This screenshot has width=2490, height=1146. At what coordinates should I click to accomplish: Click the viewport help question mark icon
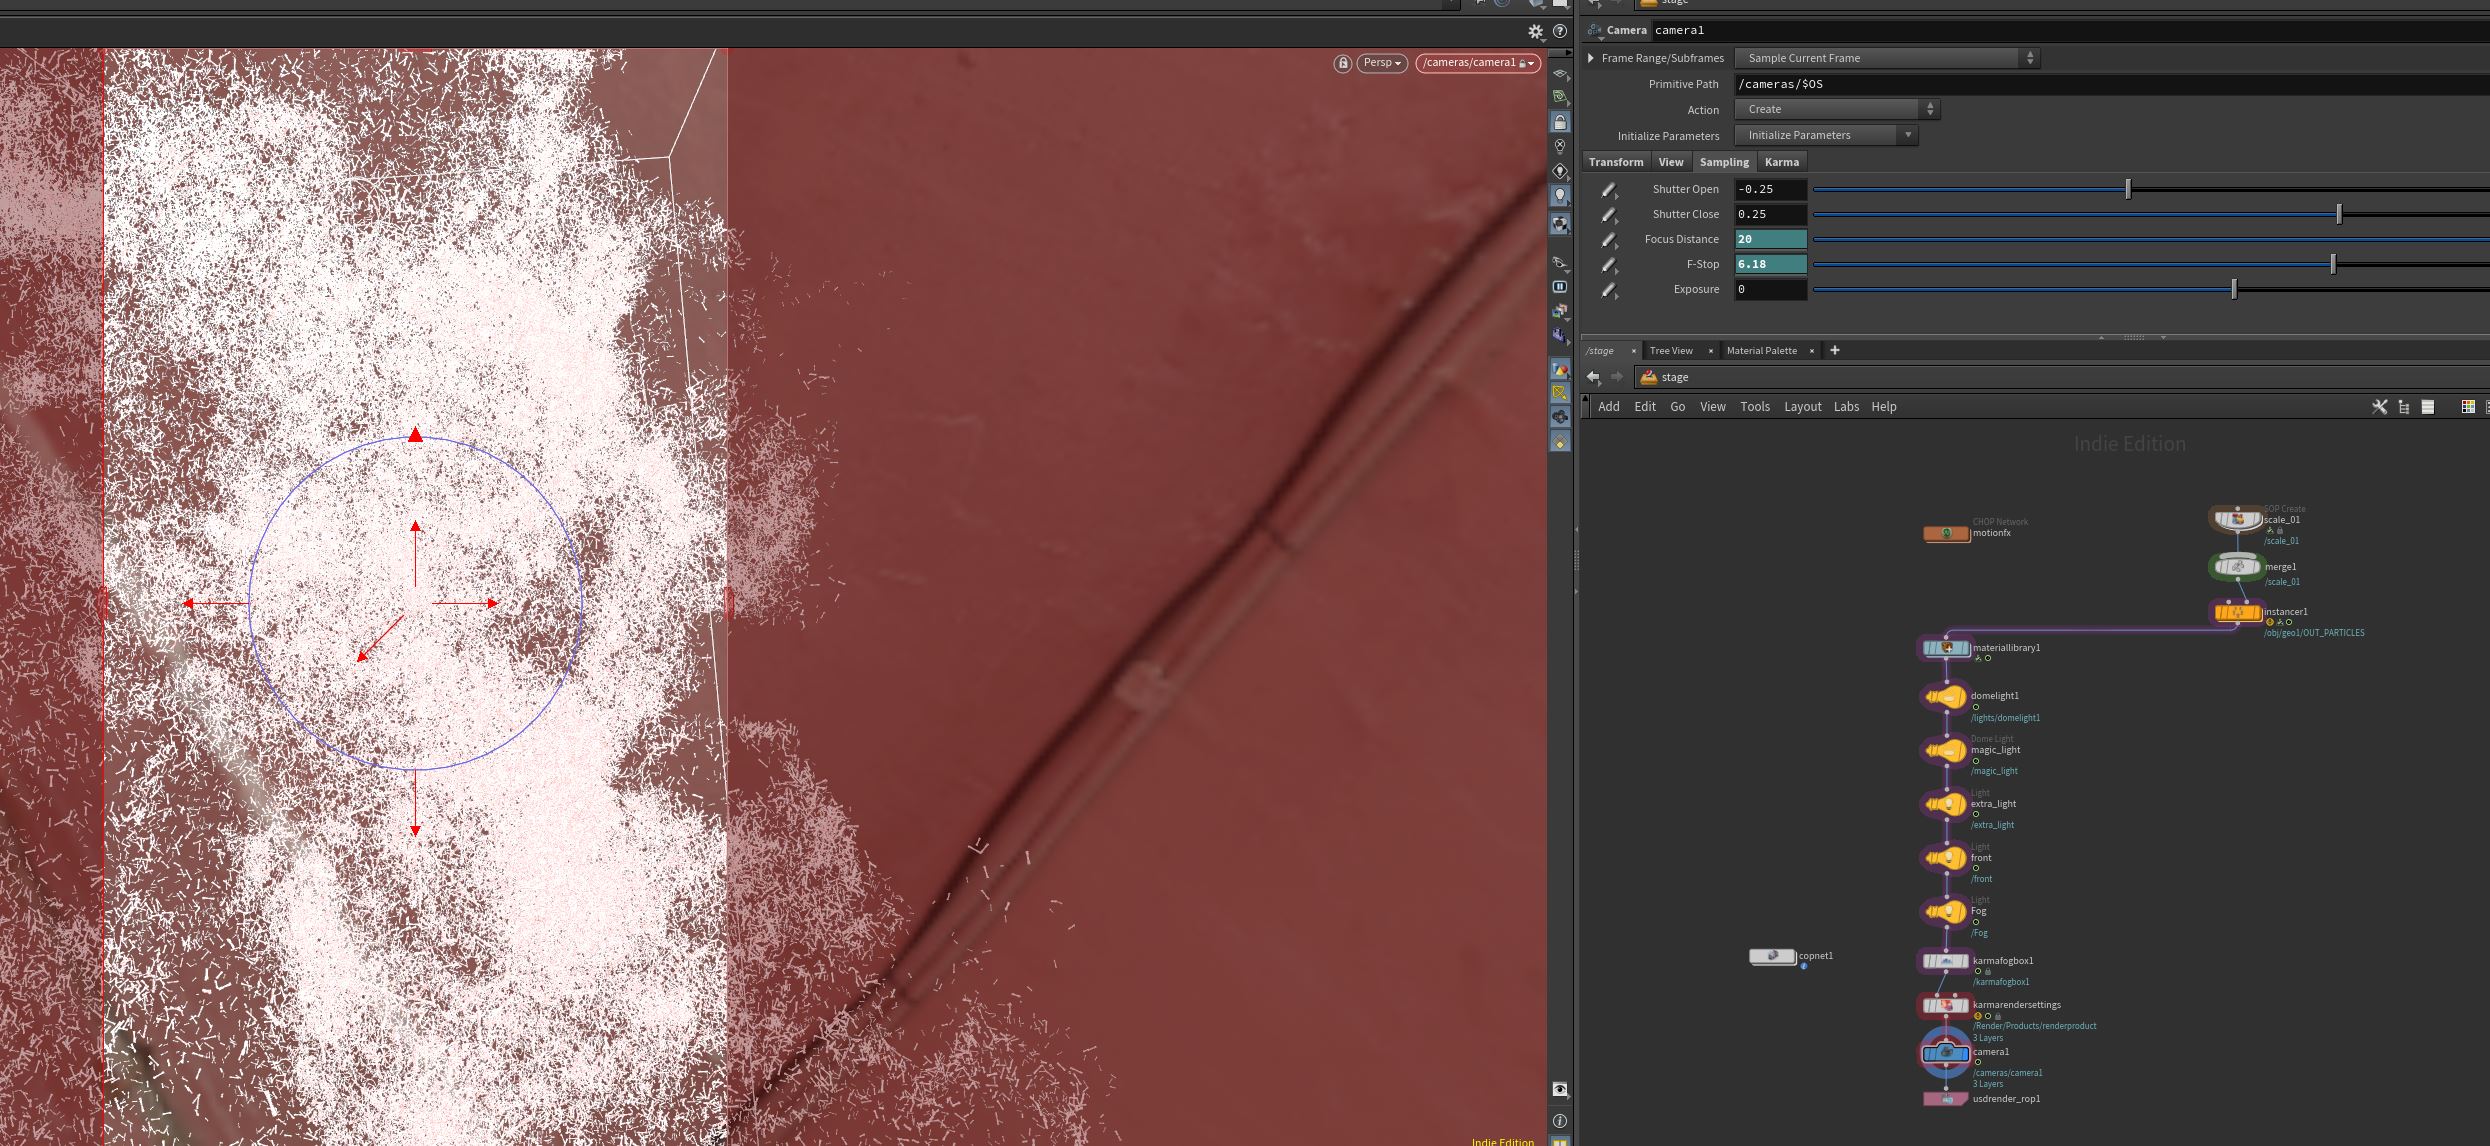1559,32
